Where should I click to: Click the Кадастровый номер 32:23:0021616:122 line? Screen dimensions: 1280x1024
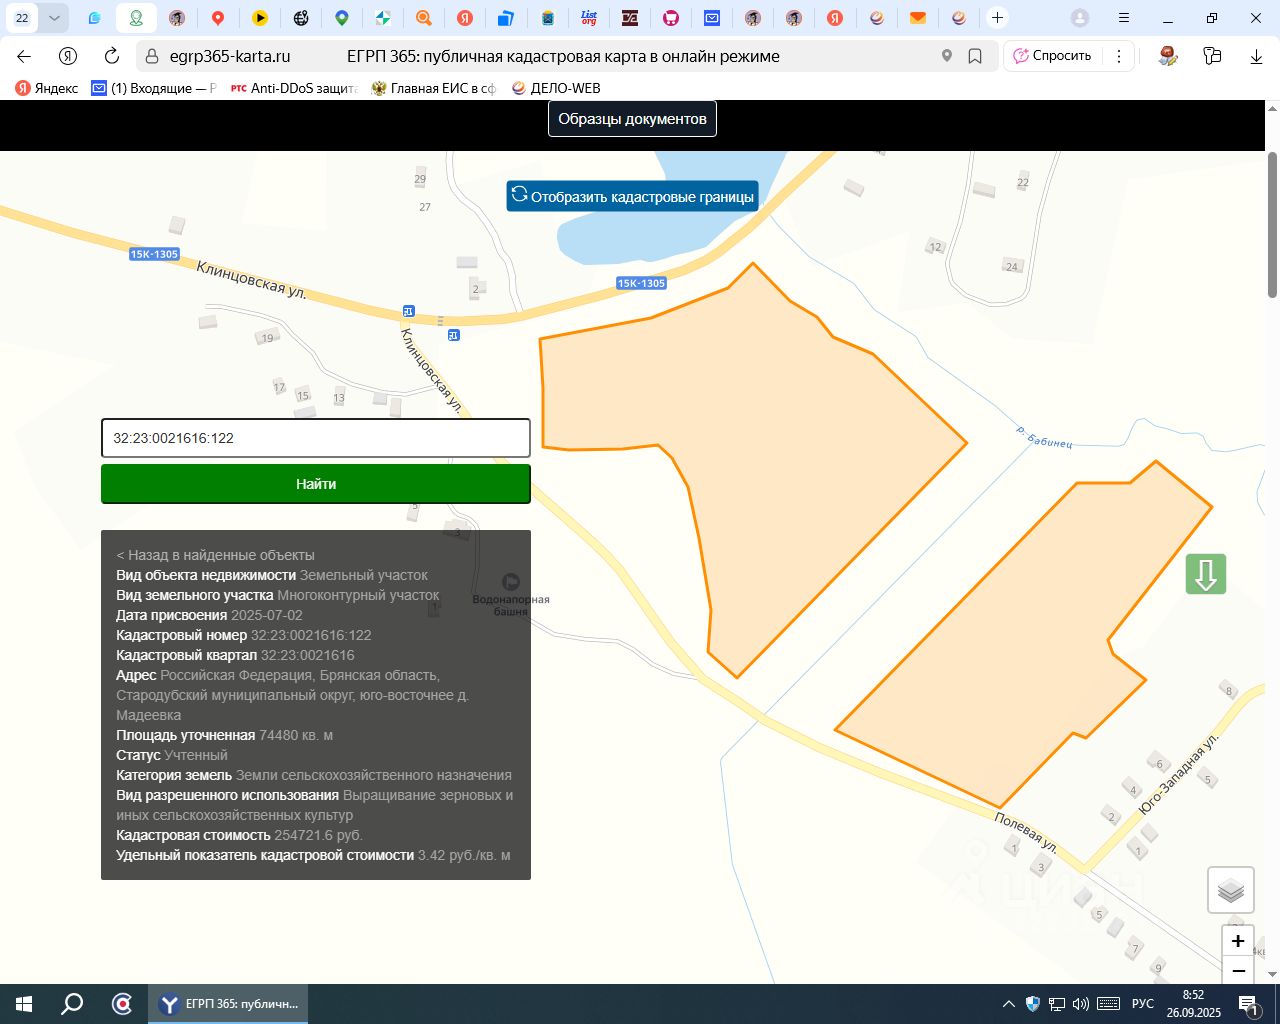click(244, 635)
